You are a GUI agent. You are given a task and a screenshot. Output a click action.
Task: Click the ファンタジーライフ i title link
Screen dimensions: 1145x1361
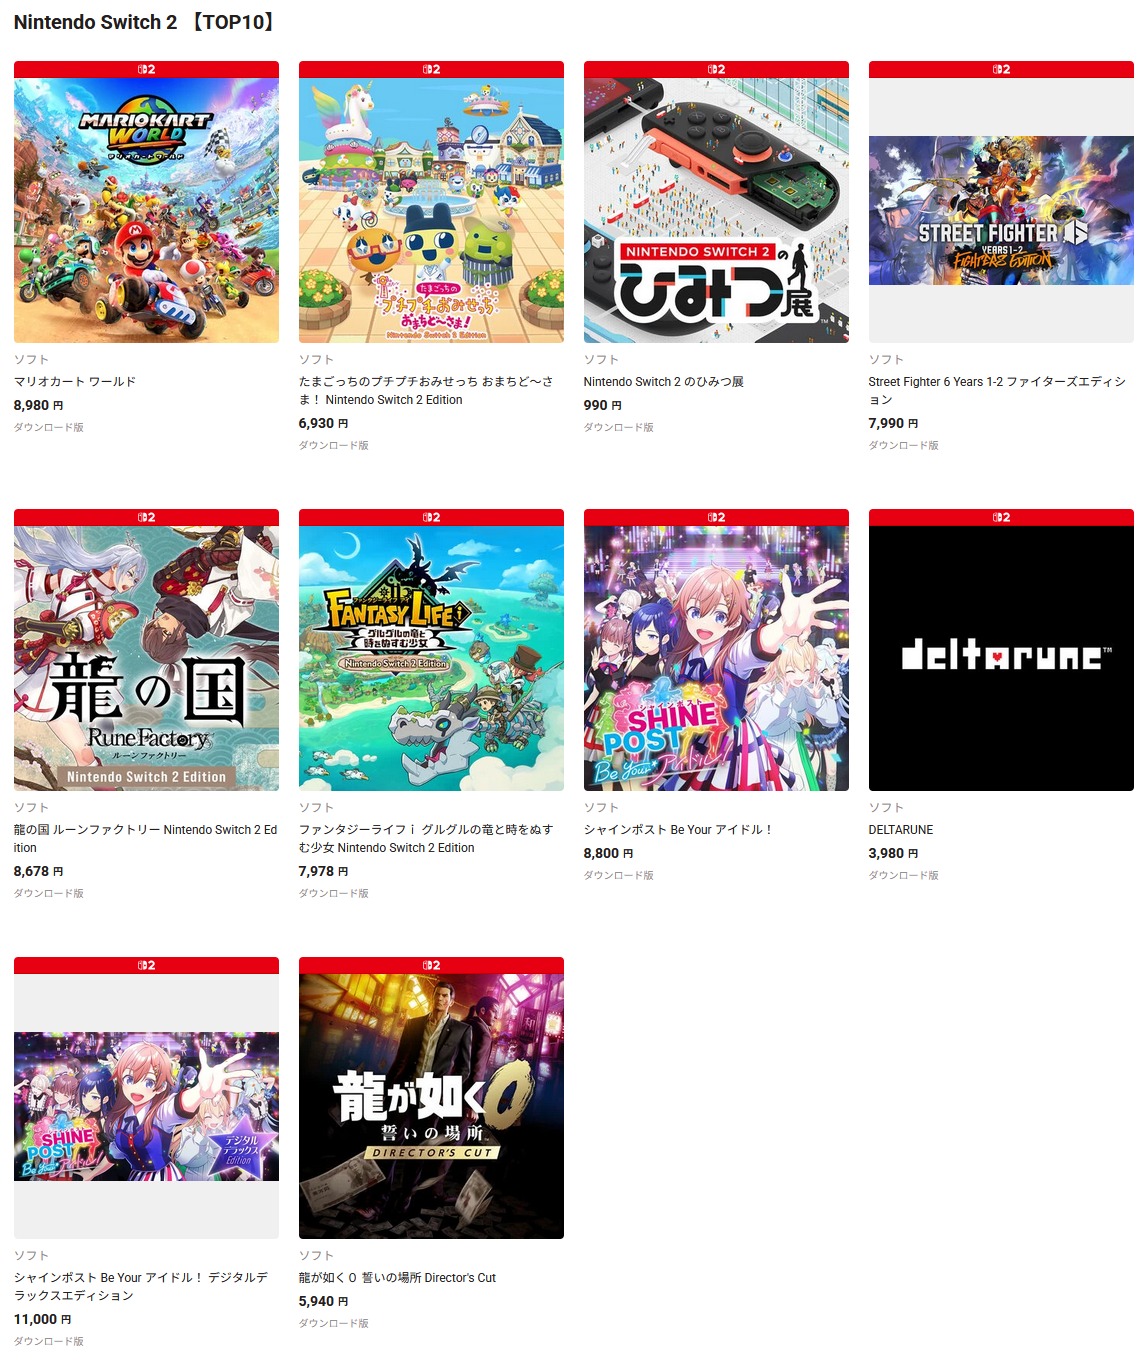426,839
